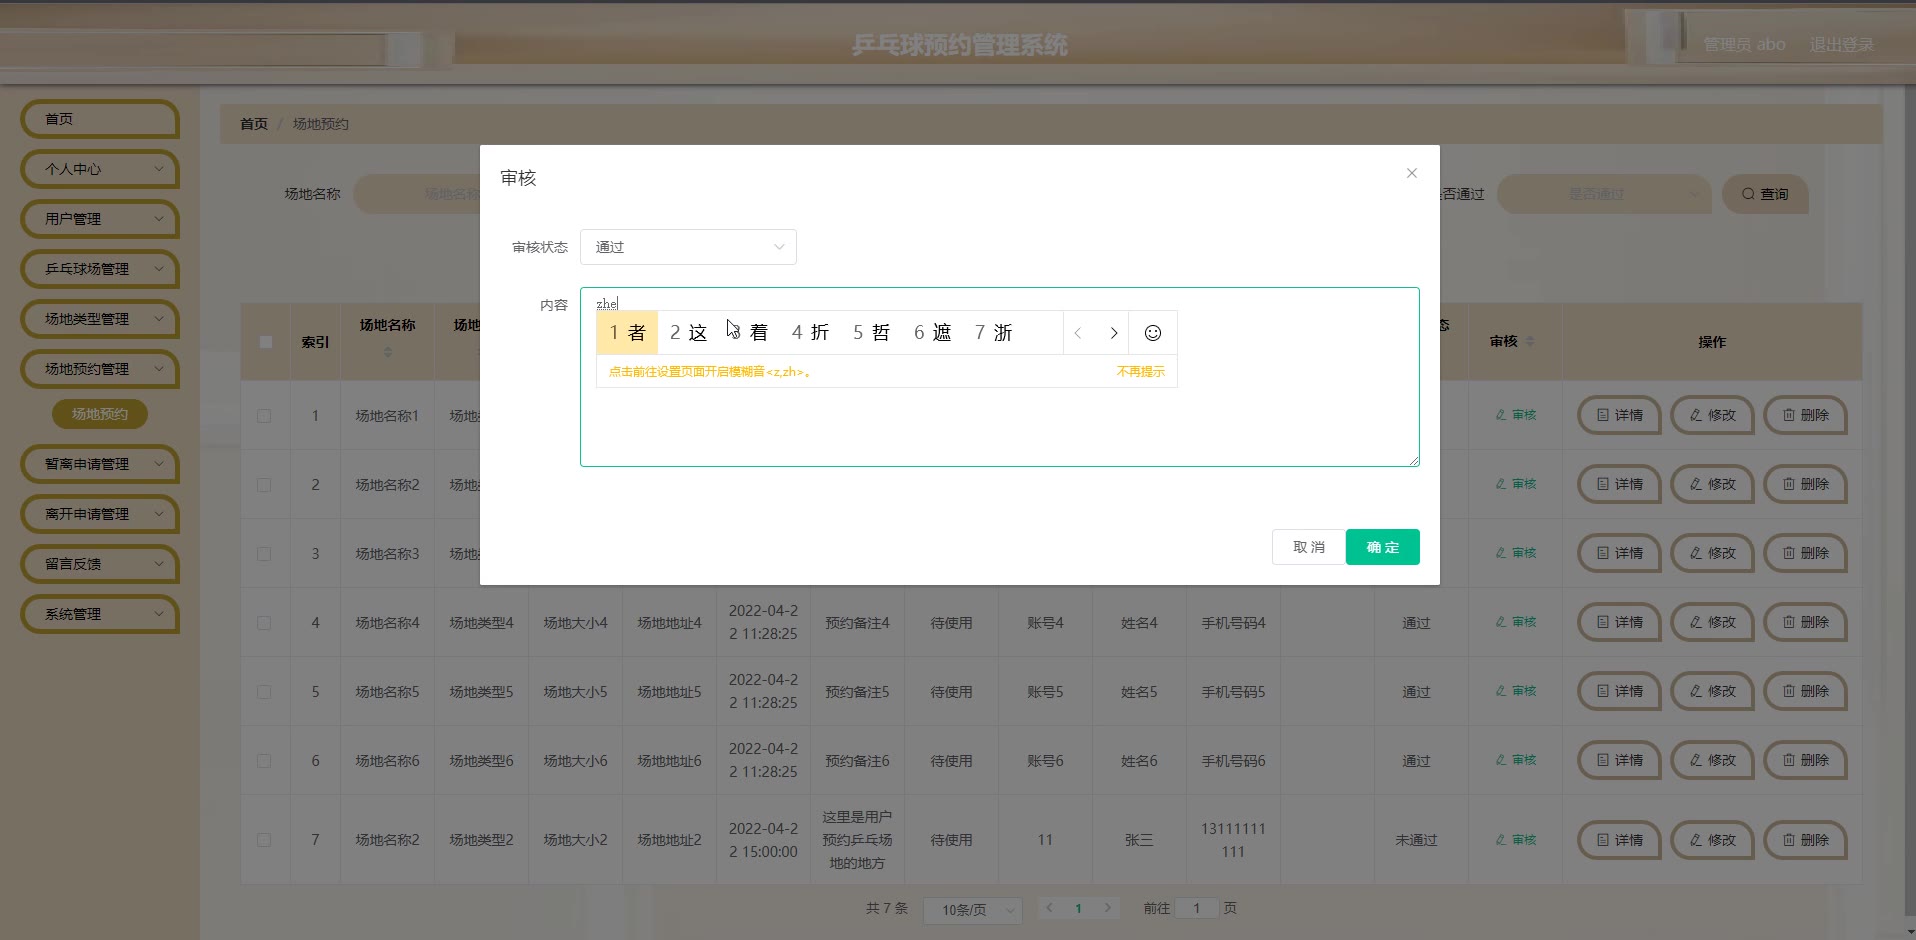Open the 审核状态 dropdown showing 通过
Image resolution: width=1916 pixels, height=940 pixels.
(688, 247)
